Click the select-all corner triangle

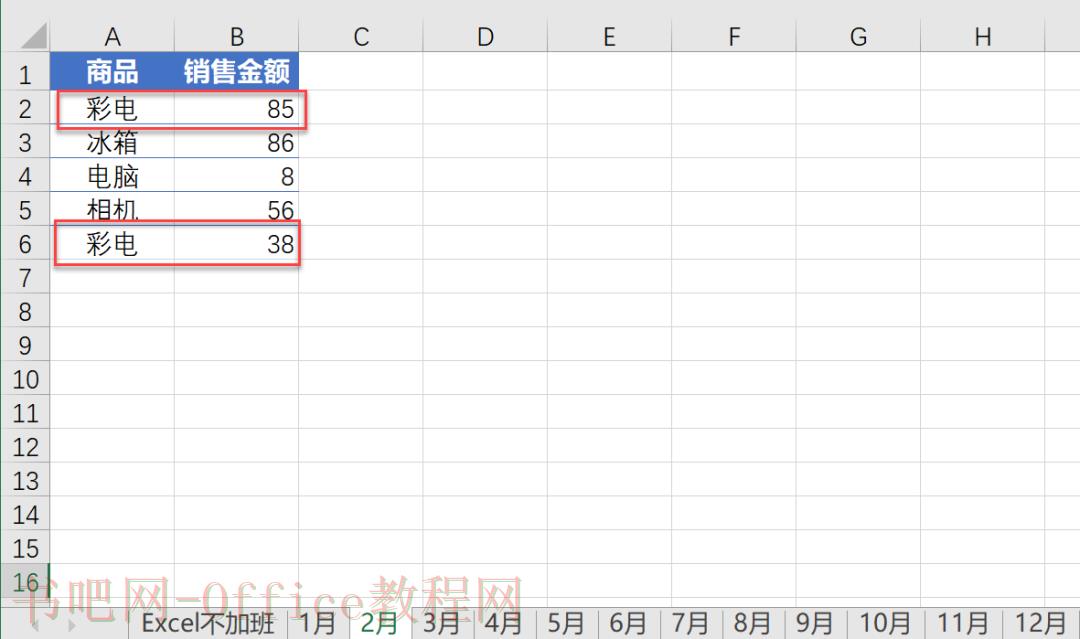click(x=34, y=36)
